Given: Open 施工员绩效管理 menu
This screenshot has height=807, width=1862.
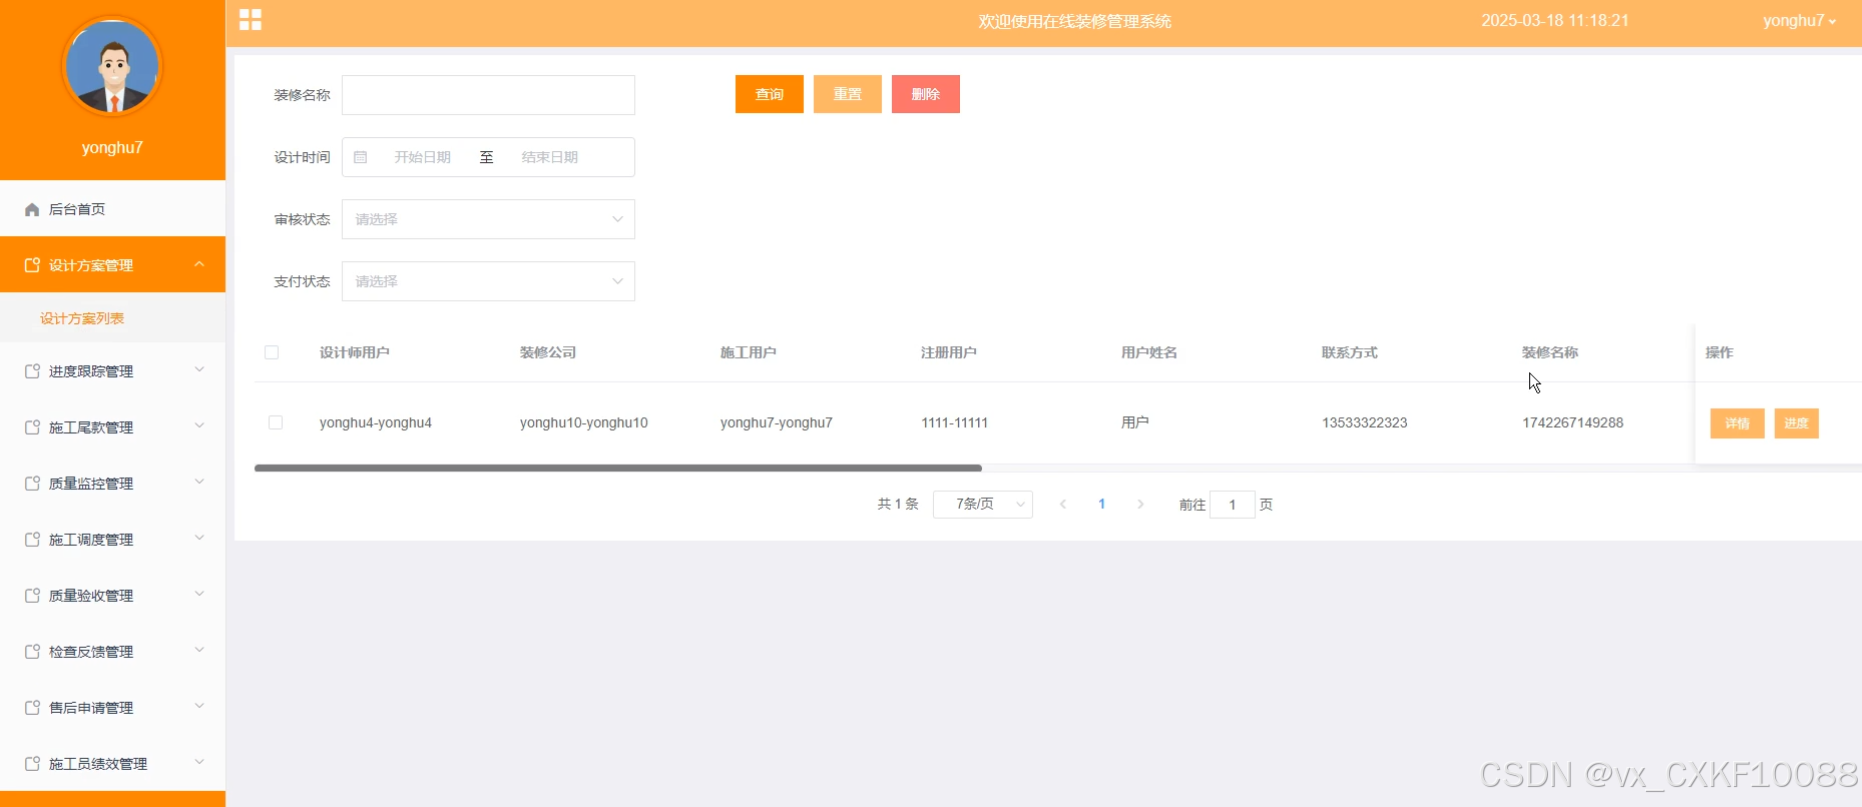Looking at the screenshot, I should (x=112, y=763).
